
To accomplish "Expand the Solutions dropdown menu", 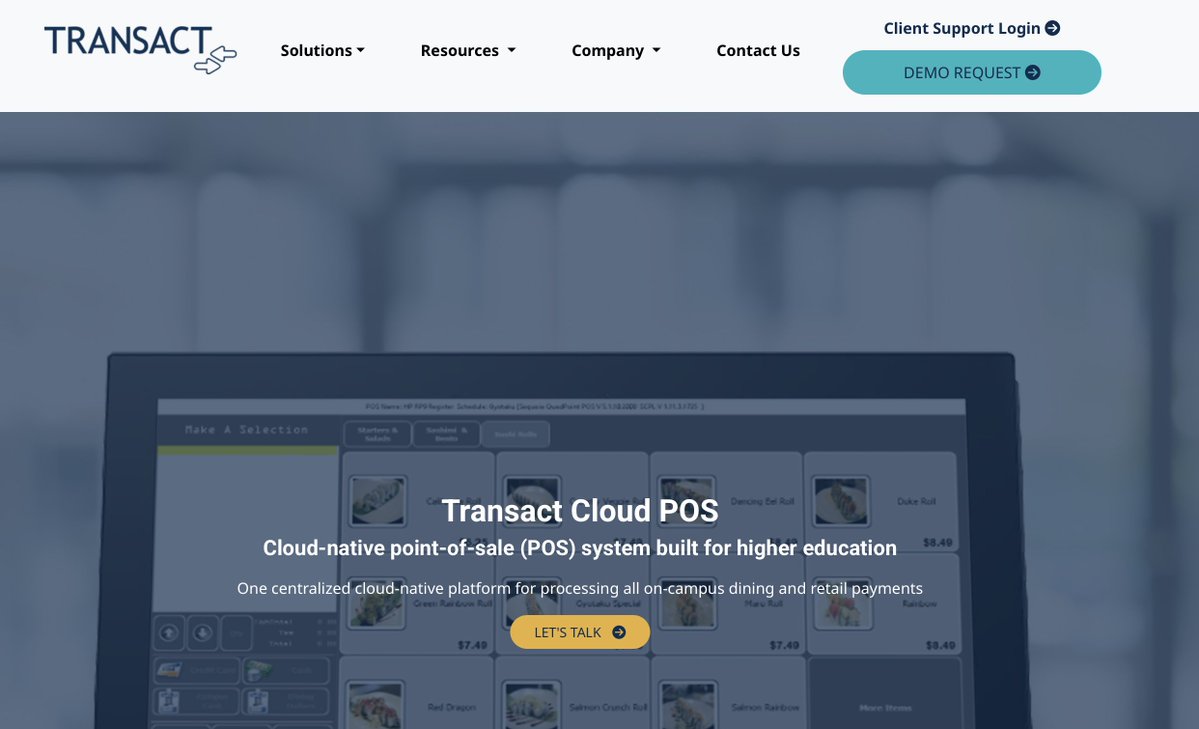I will click(x=322, y=50).
